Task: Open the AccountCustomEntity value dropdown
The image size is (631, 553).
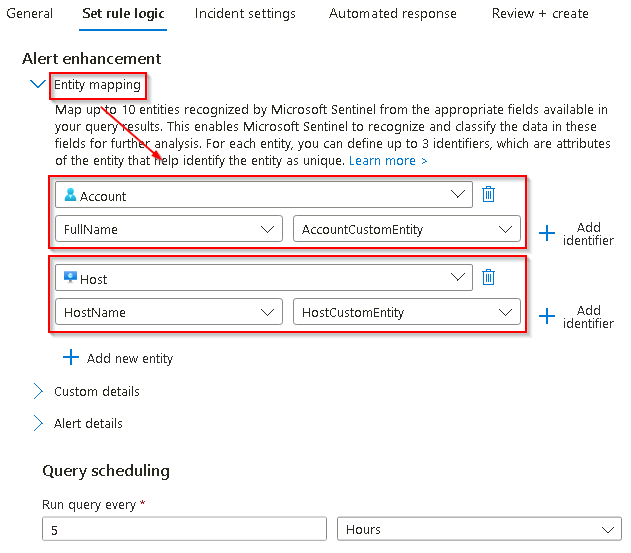Action: (x=407, y=229)
